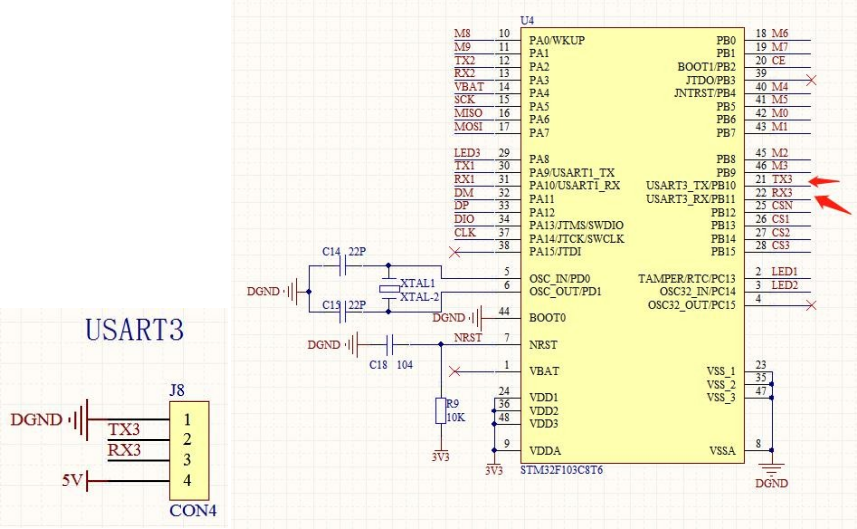Click the DP net label

pyautogui.click(x=462, y=205)
